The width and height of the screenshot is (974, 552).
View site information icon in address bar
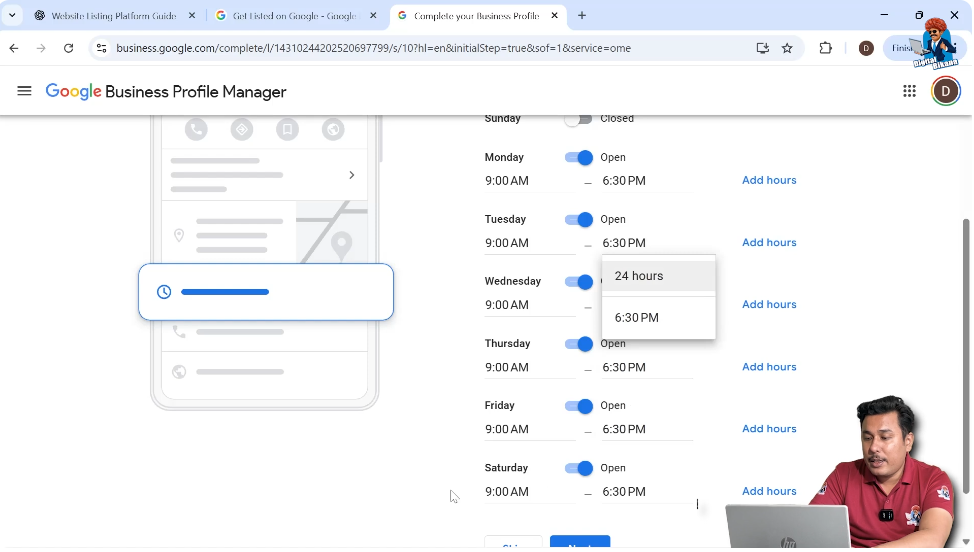(x=101, y=48)
